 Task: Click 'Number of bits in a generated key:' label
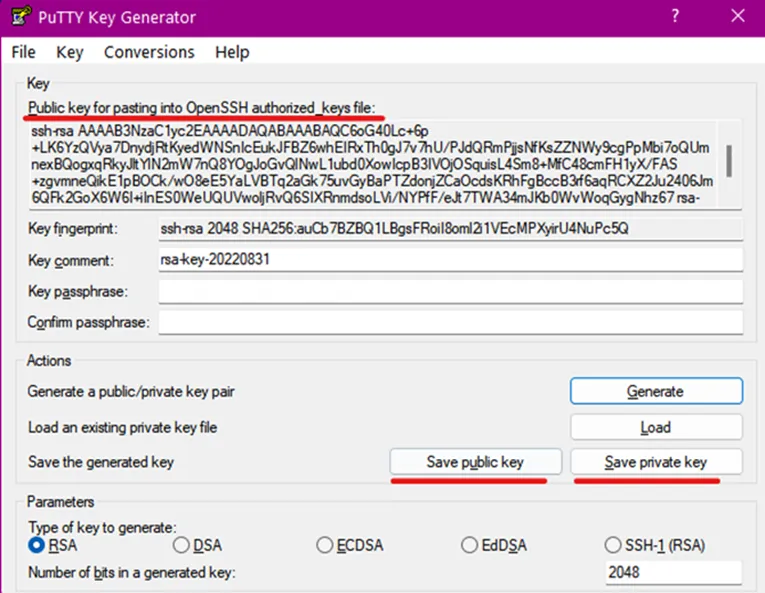point(132,572)
